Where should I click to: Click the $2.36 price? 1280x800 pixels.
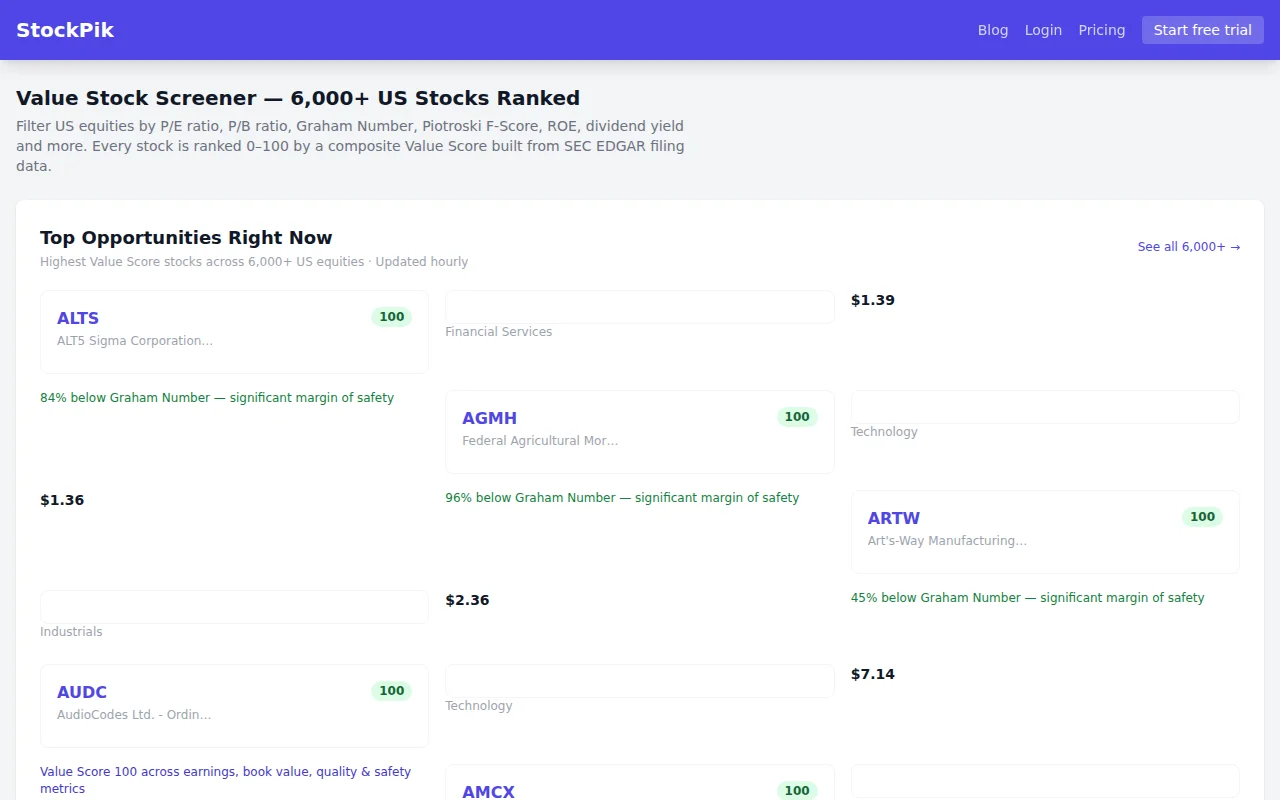[467, 600]
